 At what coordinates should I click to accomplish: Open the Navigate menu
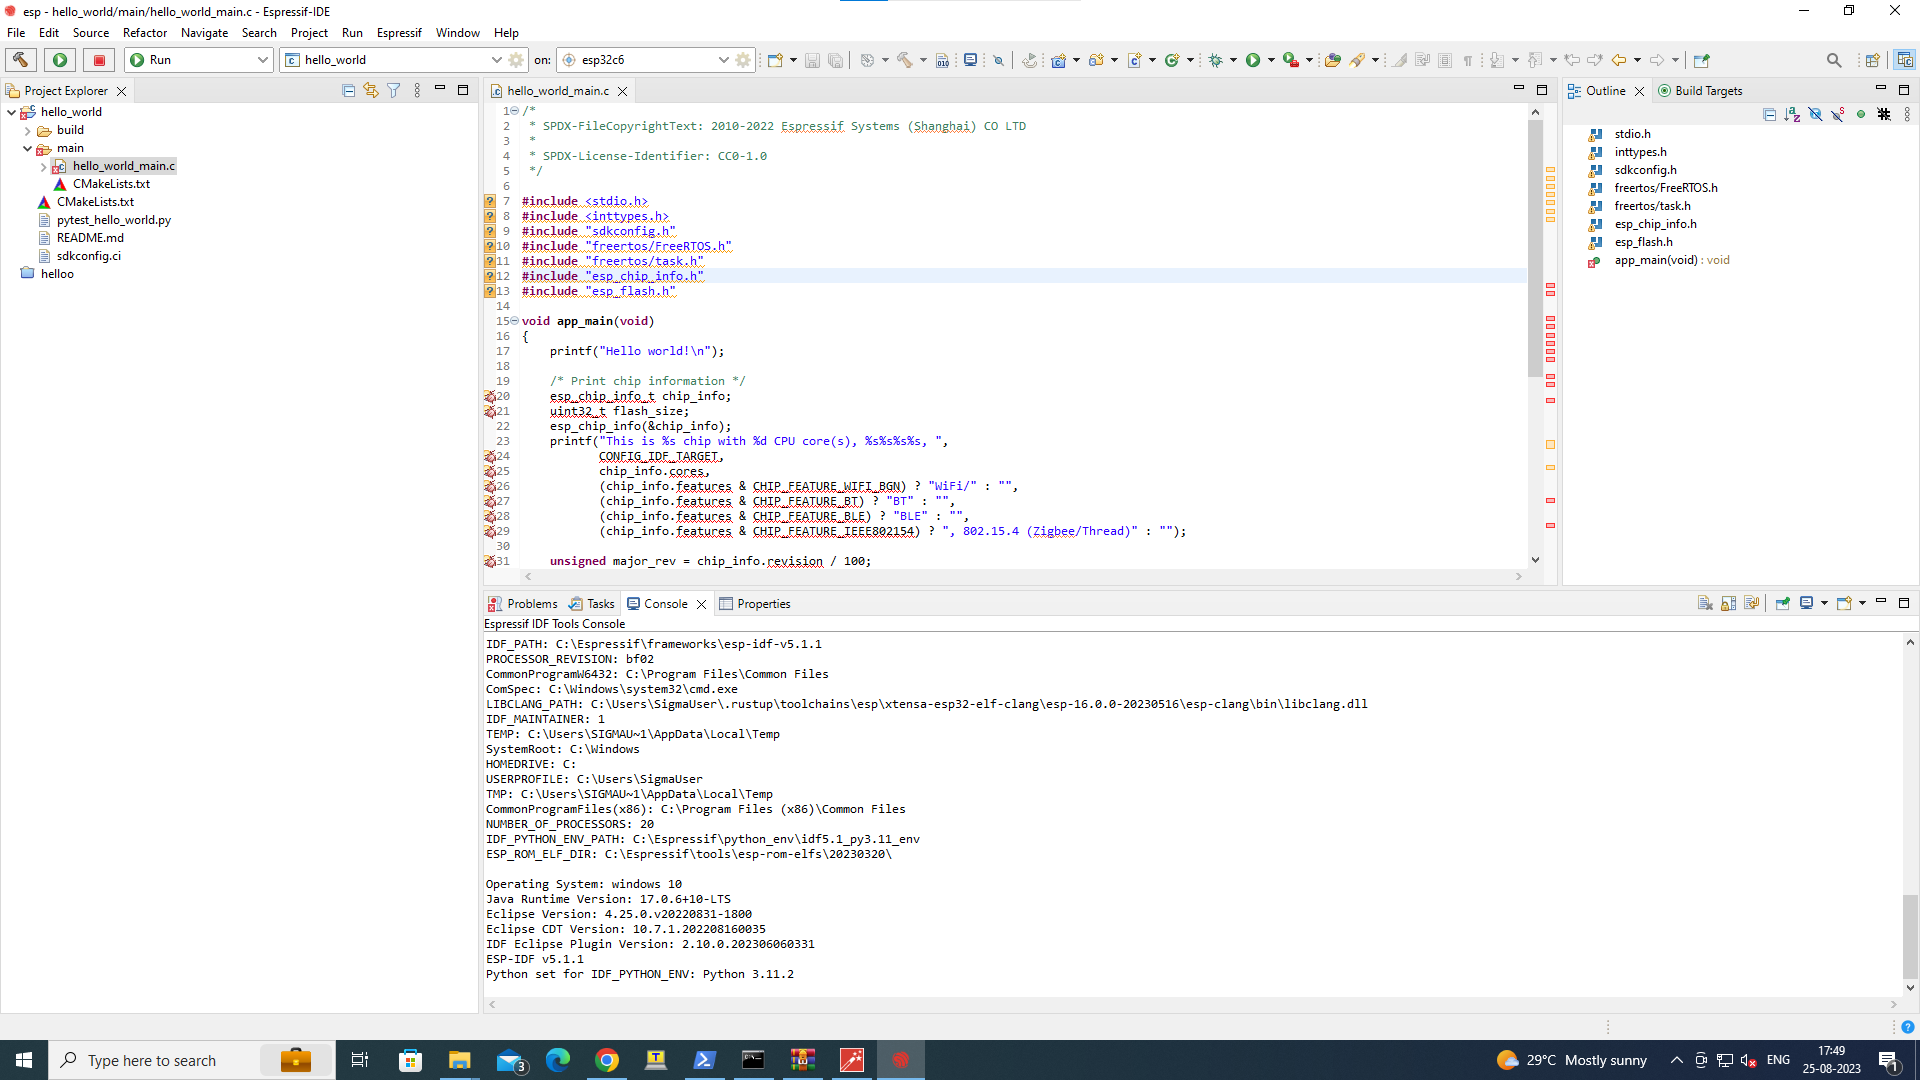204,33
